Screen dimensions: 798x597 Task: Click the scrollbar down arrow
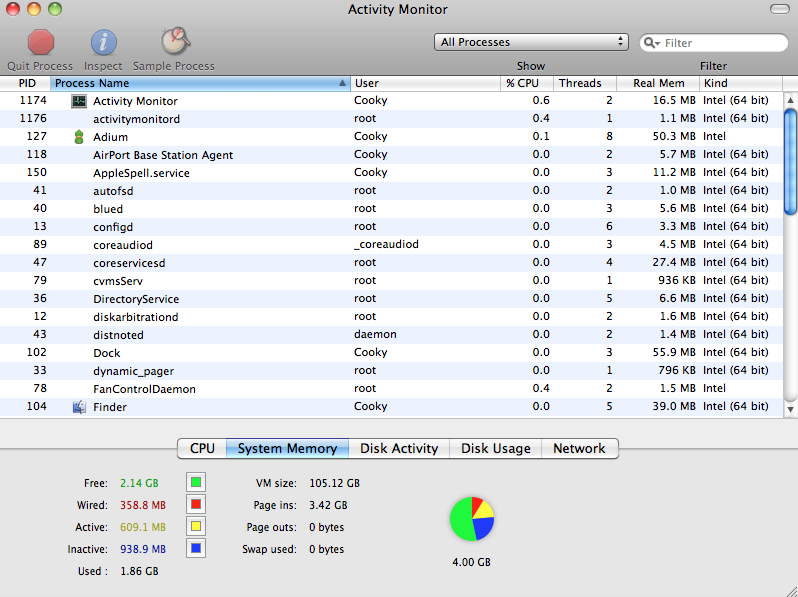click(x=790, y=409)
